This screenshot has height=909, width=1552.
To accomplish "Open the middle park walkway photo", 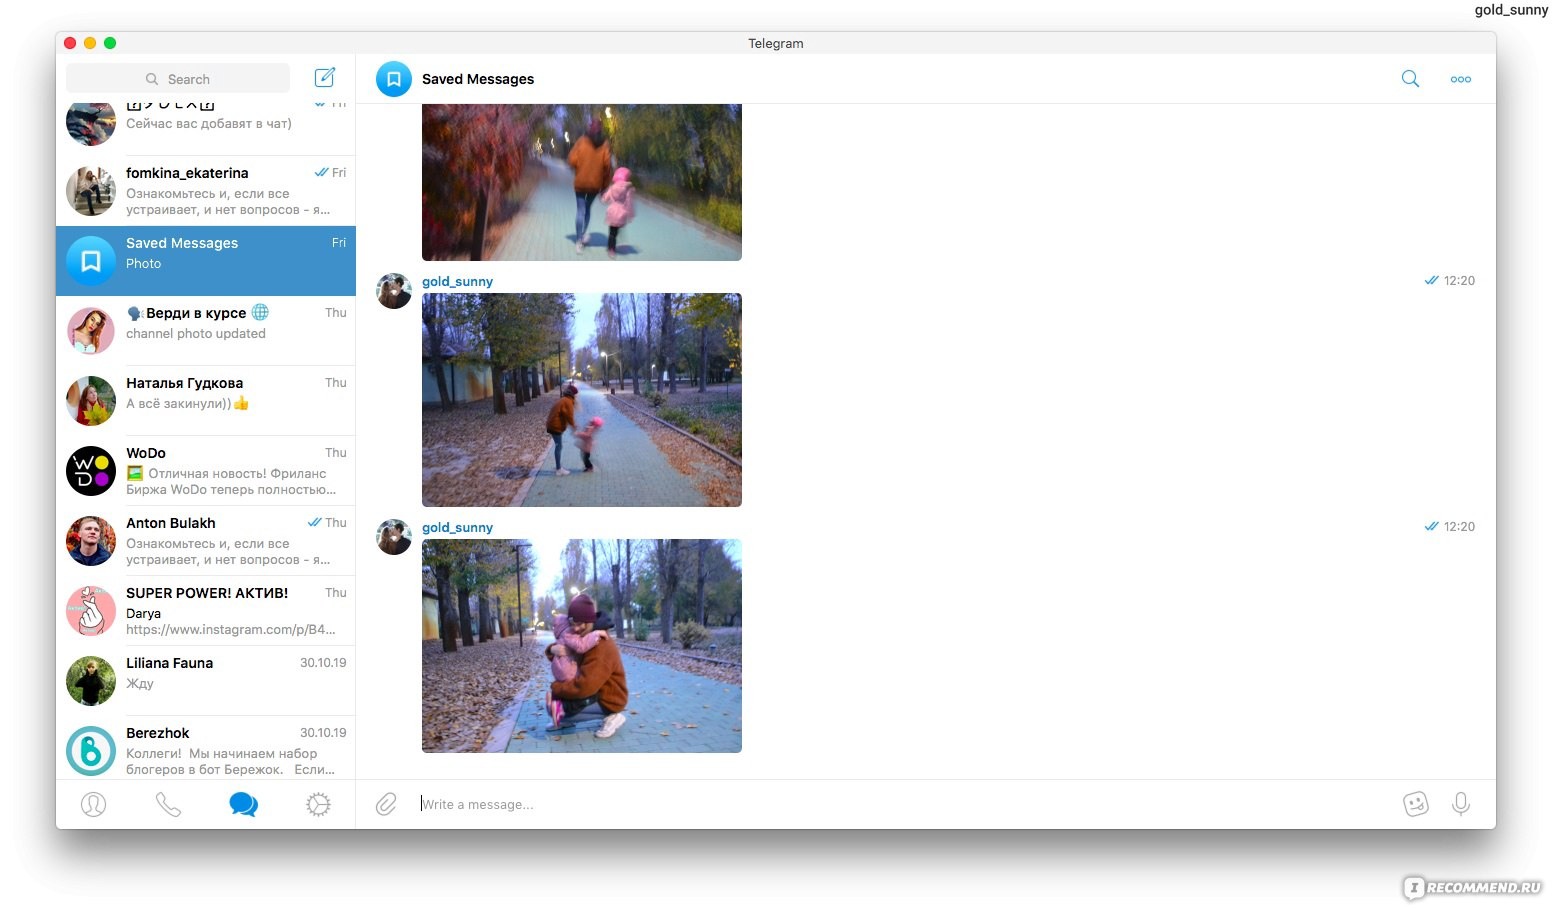I will tap(581, 400).
